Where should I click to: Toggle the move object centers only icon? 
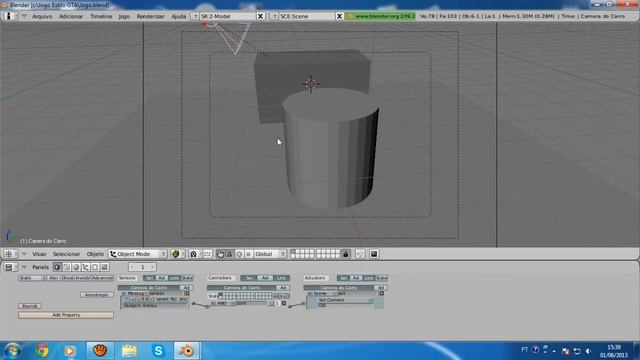pyautogui.click(x=207, y=254)
